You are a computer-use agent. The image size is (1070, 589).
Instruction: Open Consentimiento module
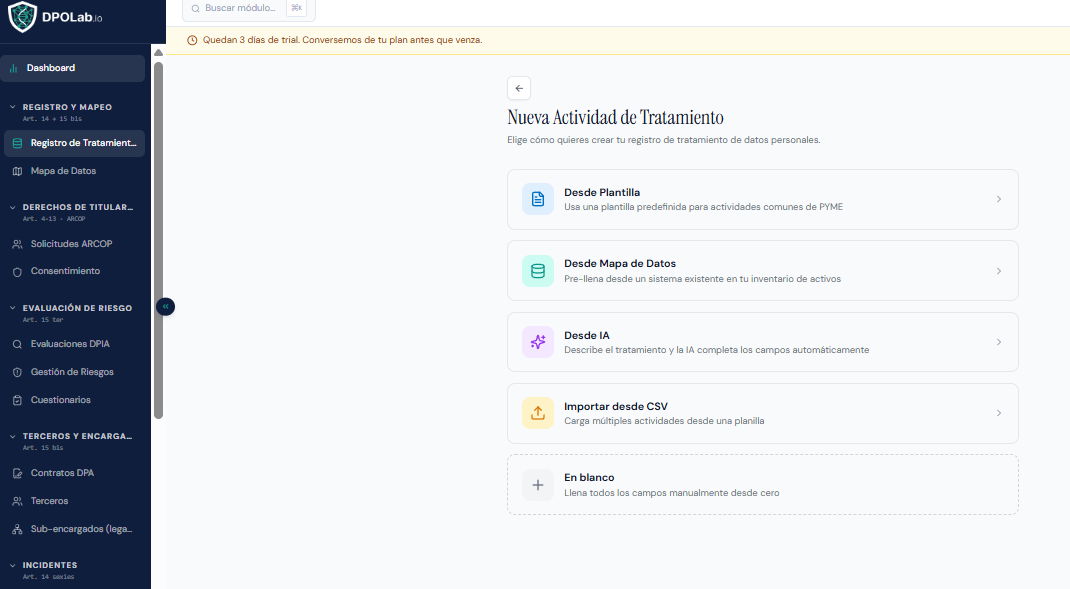(74, 272)
